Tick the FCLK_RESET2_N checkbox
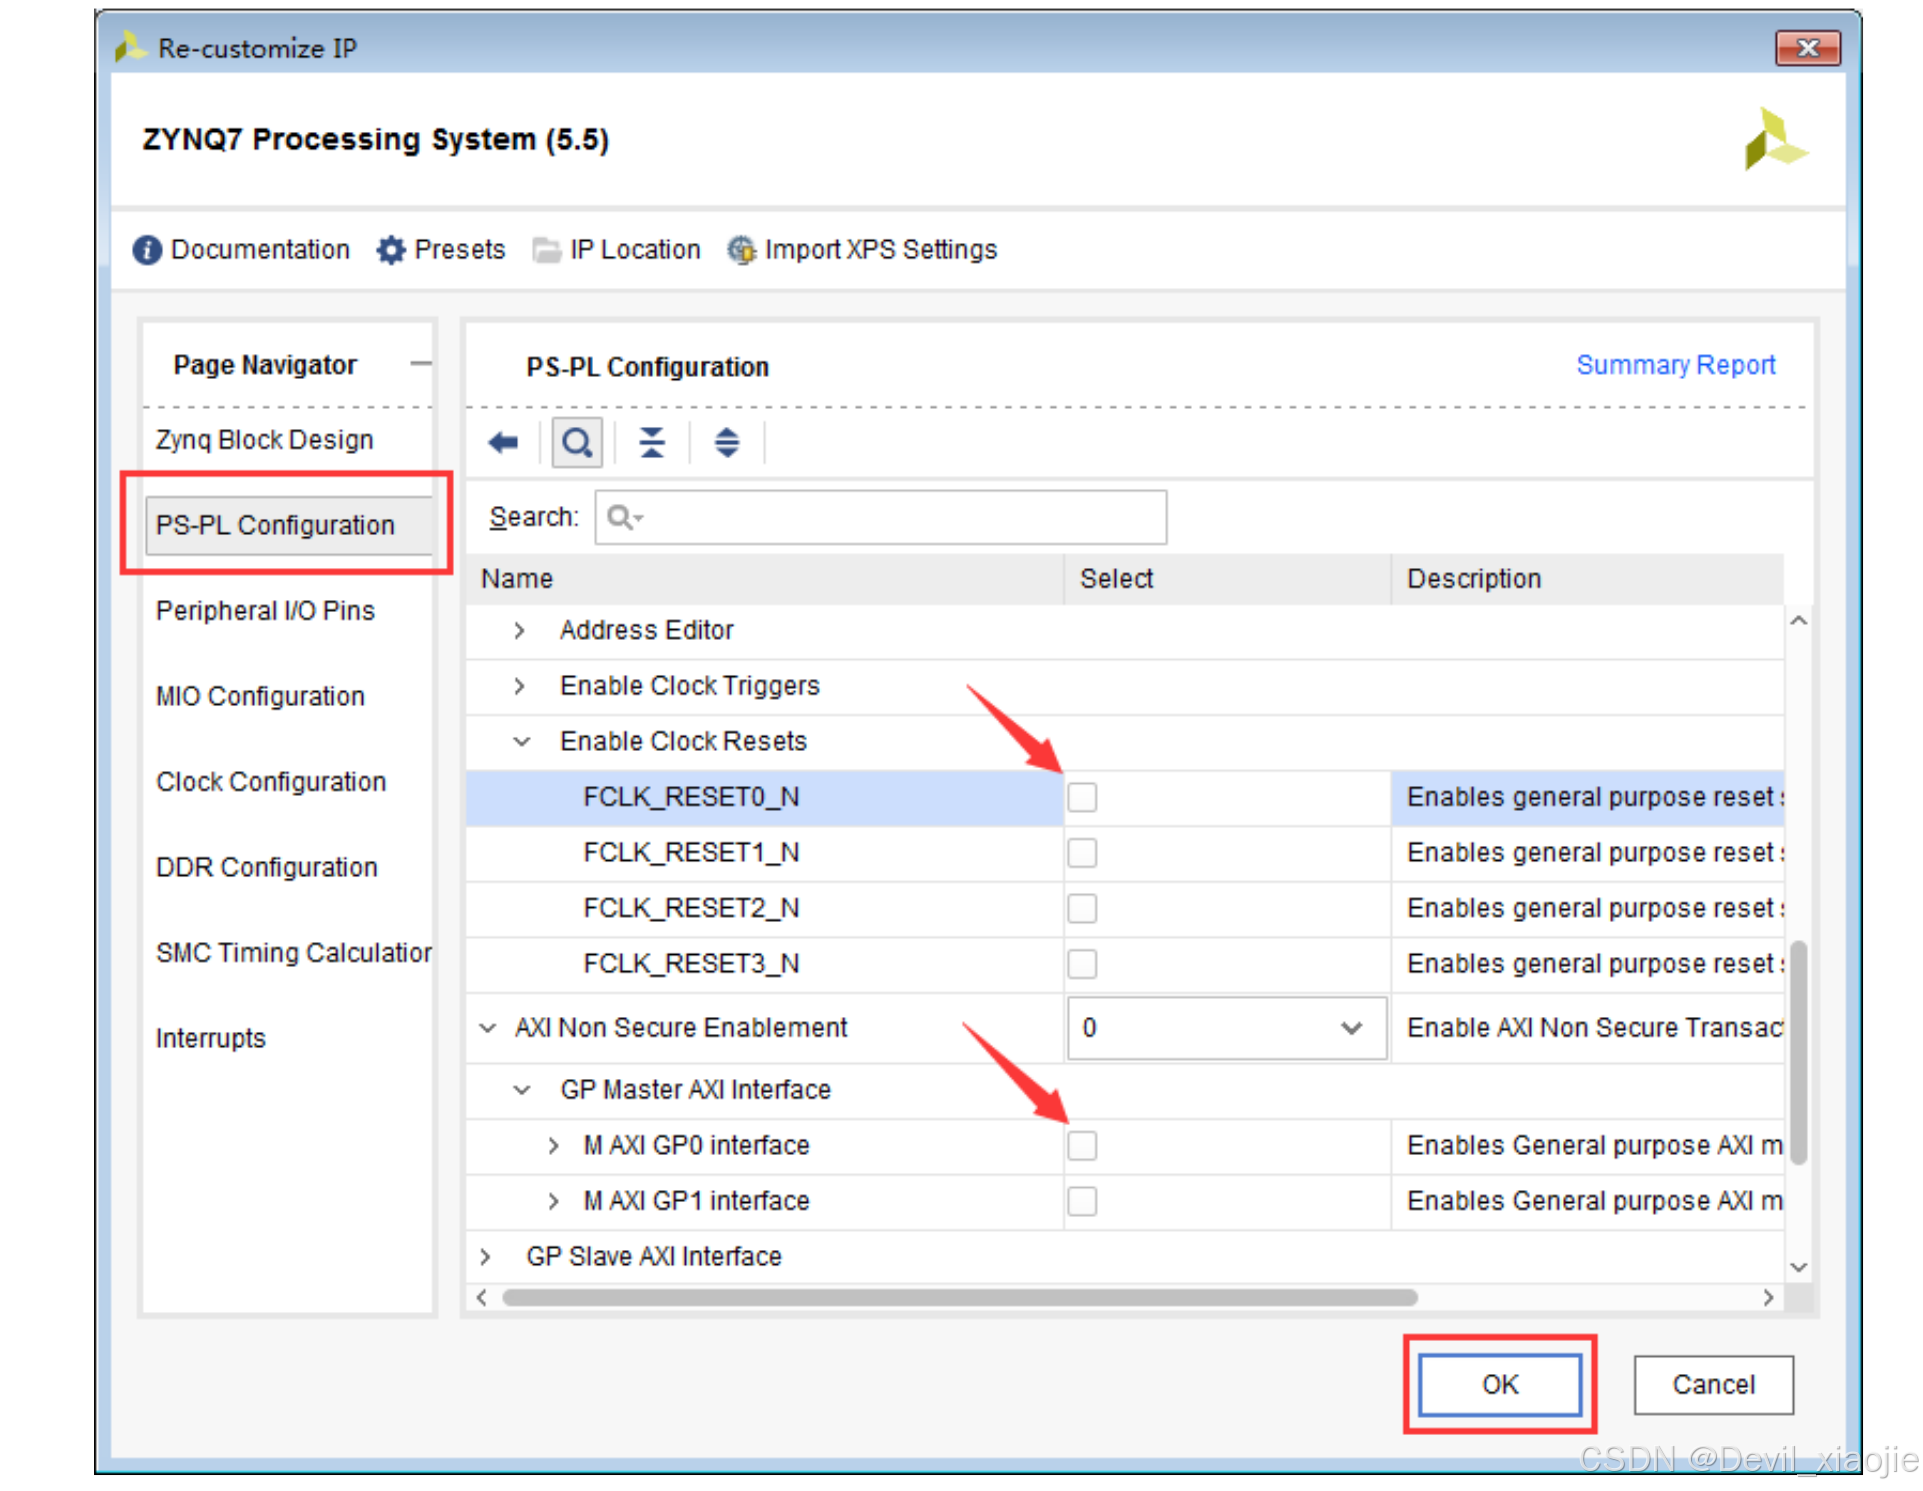This screenshot has height=1491, width=1923. [1082, 908]
